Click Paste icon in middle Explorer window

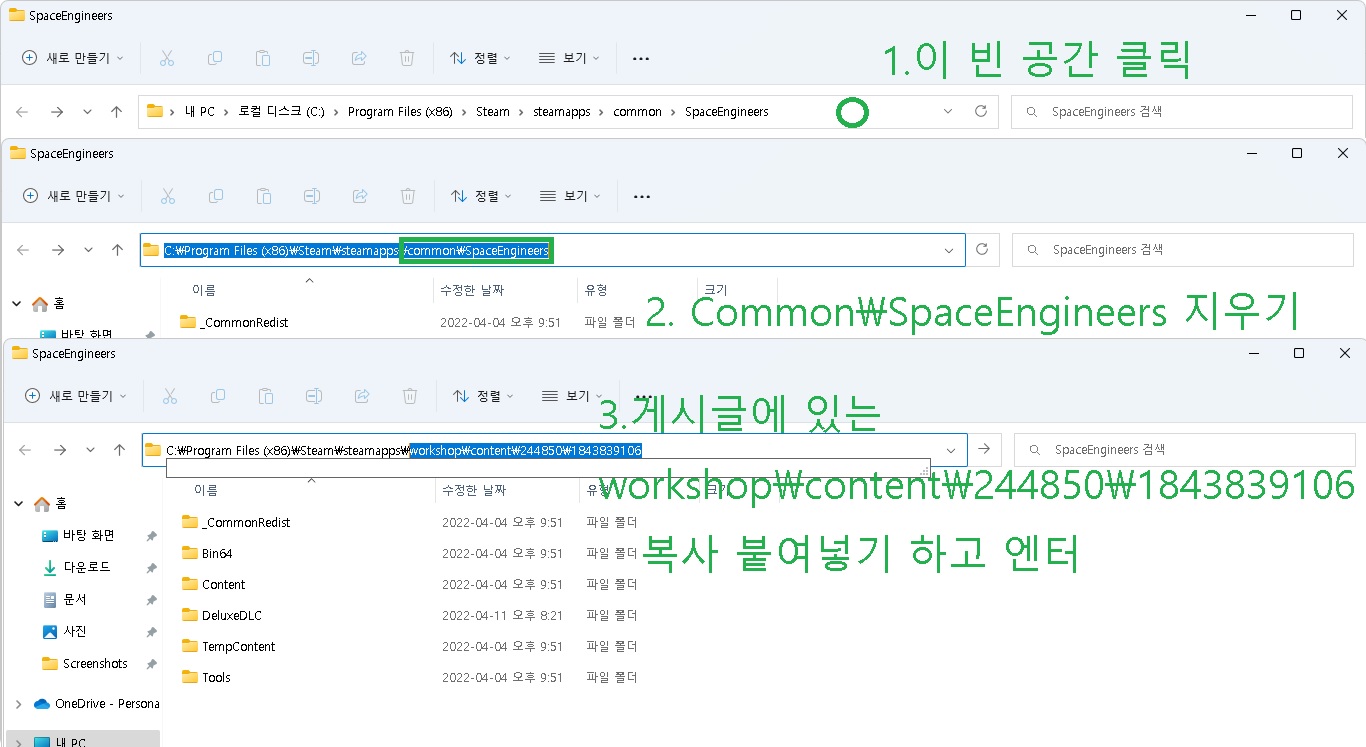pos(264,196)
